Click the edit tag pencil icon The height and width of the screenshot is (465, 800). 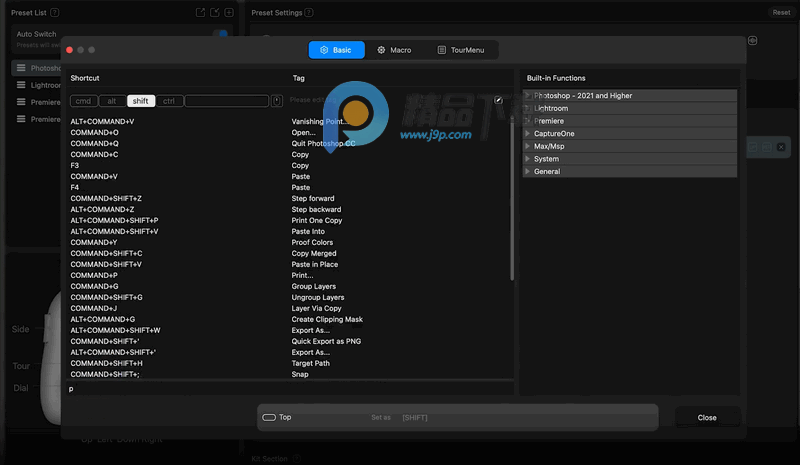498,100
